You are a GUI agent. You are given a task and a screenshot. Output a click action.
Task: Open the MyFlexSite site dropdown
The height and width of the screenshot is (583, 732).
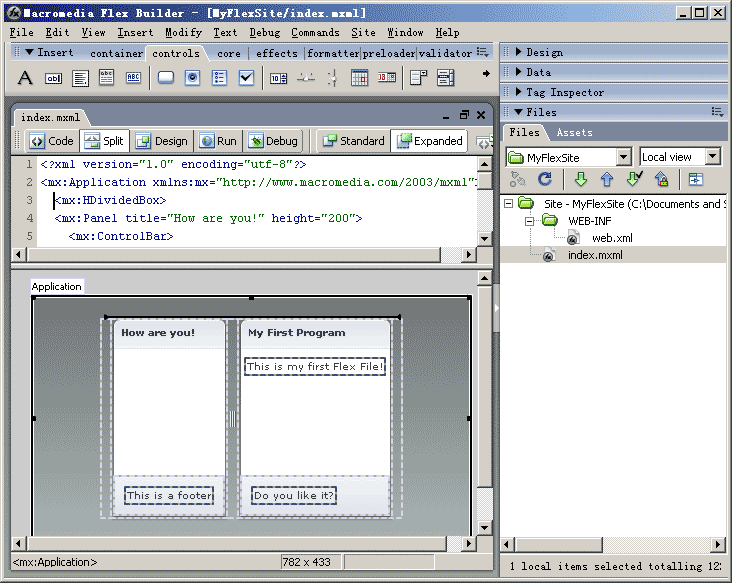click(624, 157)
